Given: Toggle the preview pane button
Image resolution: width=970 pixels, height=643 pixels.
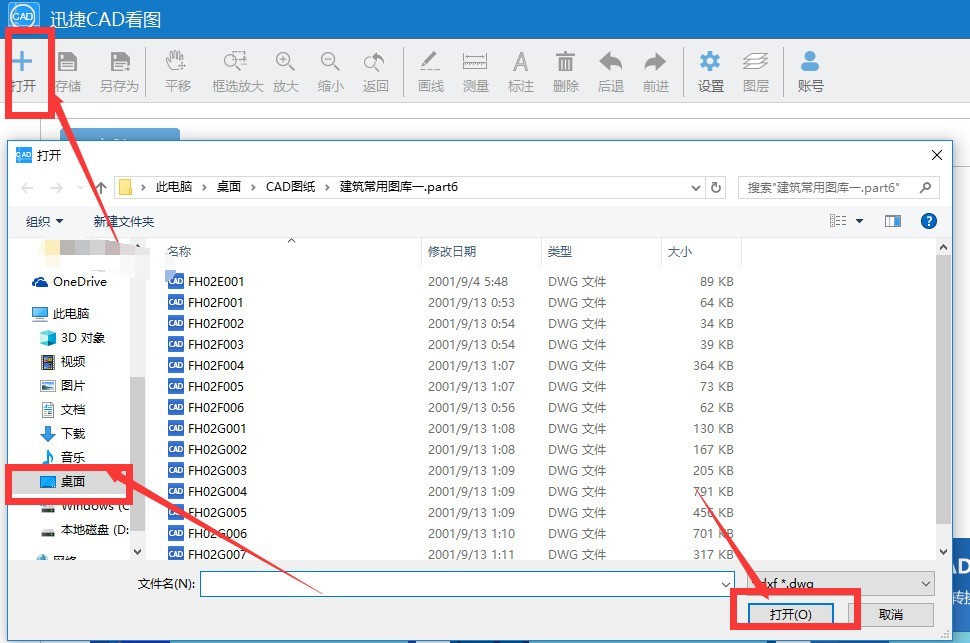Looking at the screenshot, I should click(x=893, y=221).
